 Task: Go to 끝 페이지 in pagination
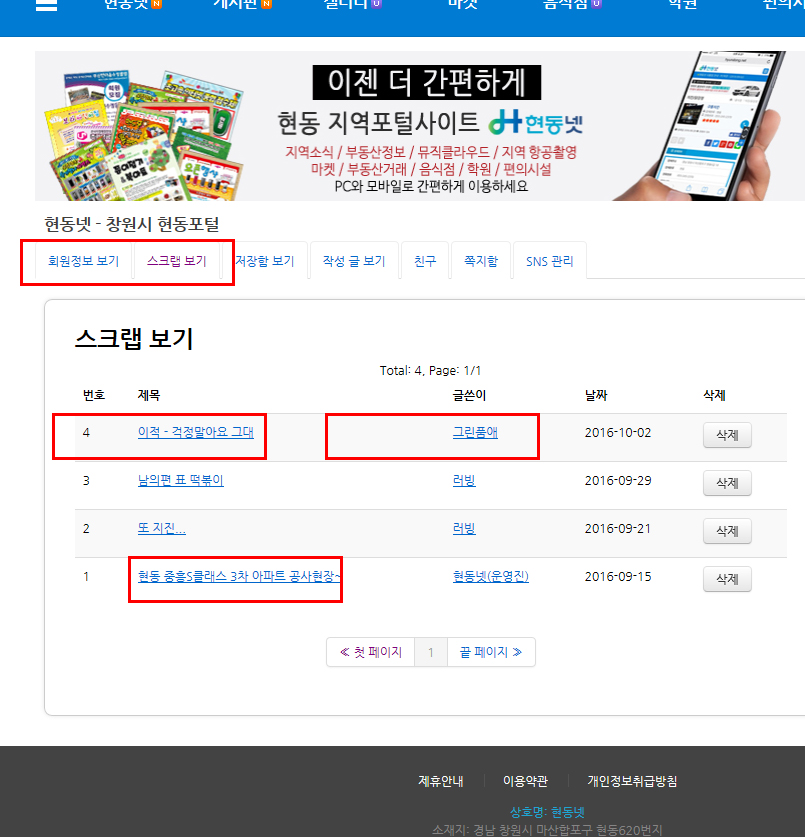coord(491,651)
